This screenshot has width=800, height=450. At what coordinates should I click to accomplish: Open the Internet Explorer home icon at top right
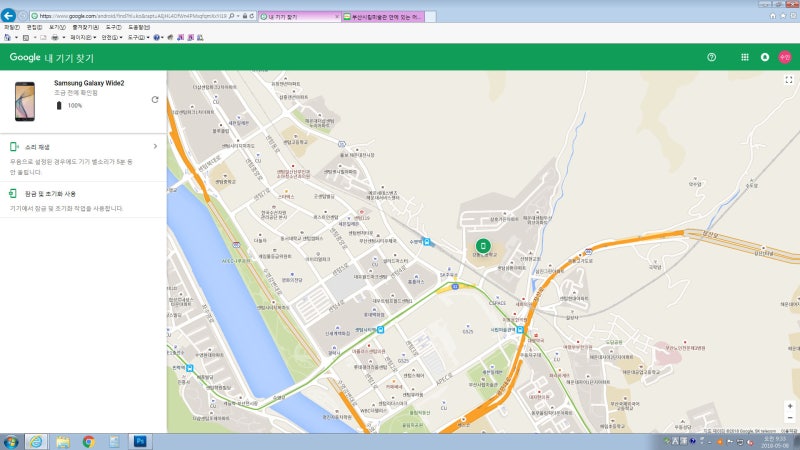click(773, 16)
